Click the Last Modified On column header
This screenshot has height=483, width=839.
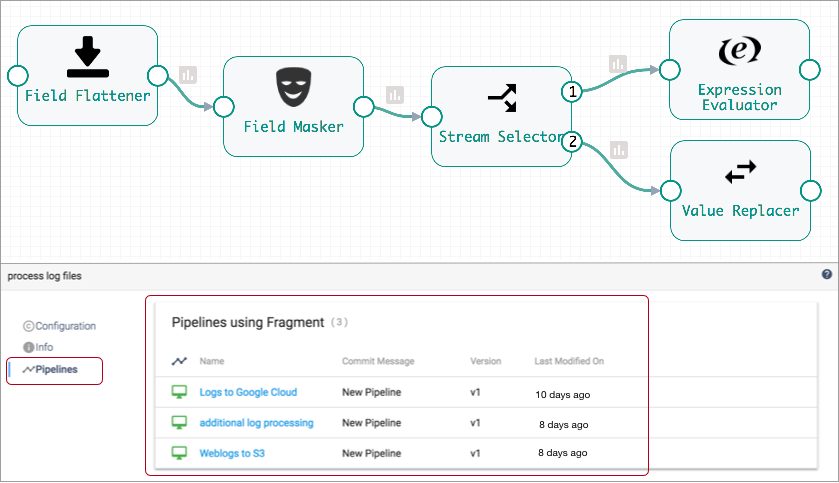[x=569, y=361]
